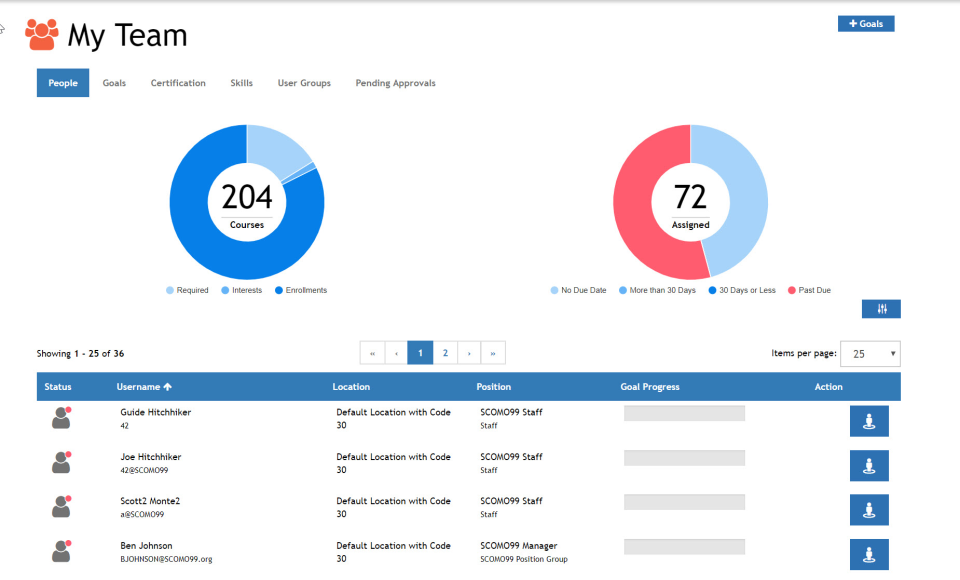
Task: Click the filter sliders icon button
Action: tap(881, 309)
